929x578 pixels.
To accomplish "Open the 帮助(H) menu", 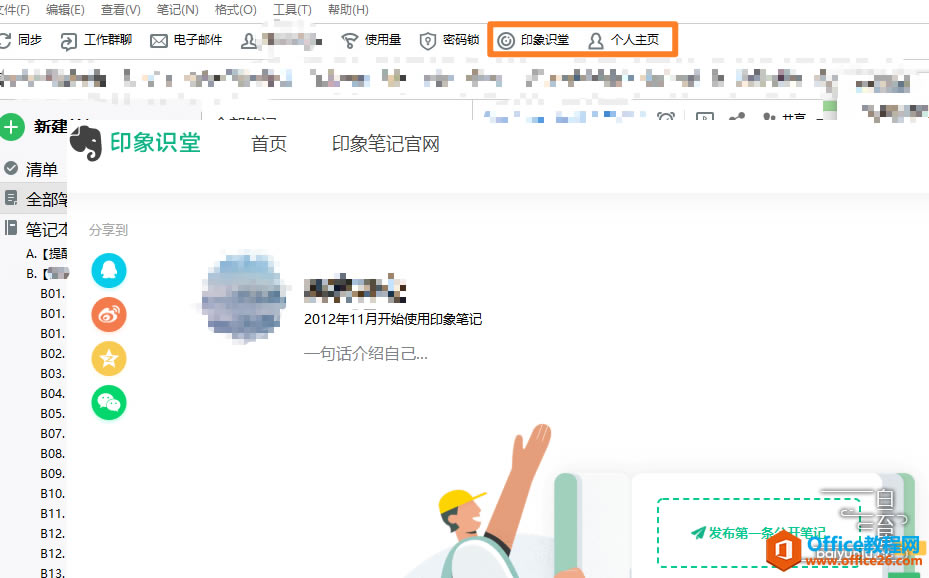I will click(x=348, y=10).
